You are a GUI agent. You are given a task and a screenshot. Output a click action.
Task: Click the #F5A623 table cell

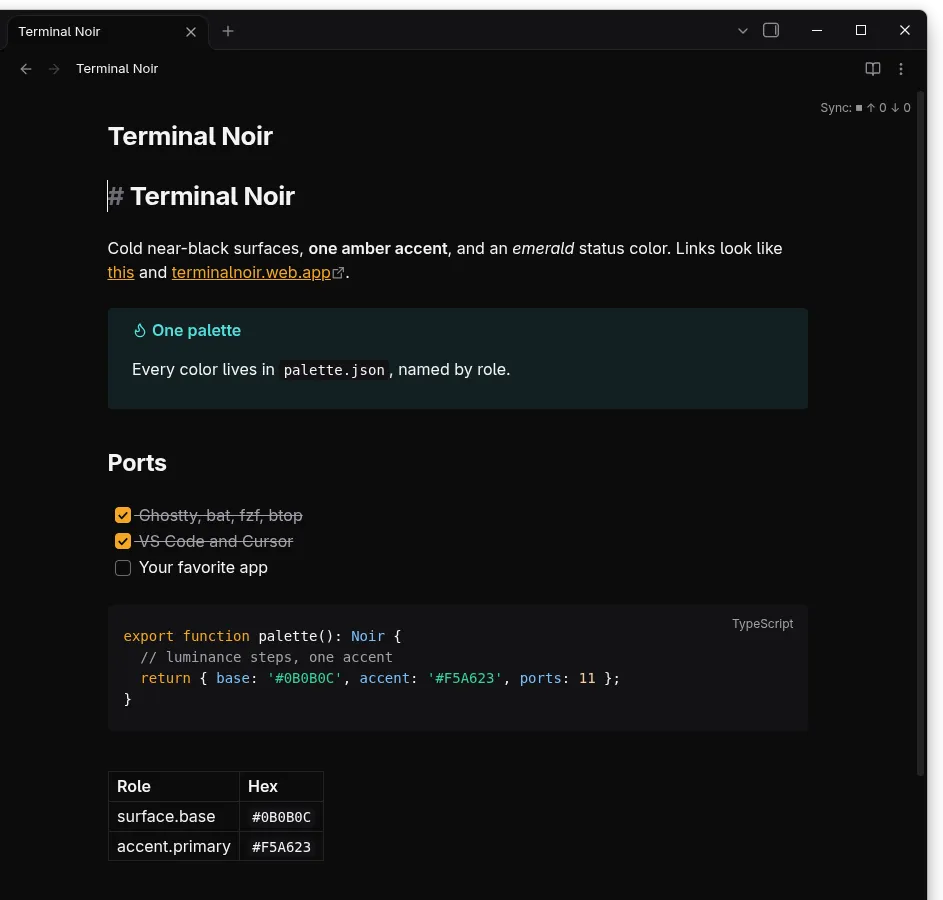coord(281,846)
